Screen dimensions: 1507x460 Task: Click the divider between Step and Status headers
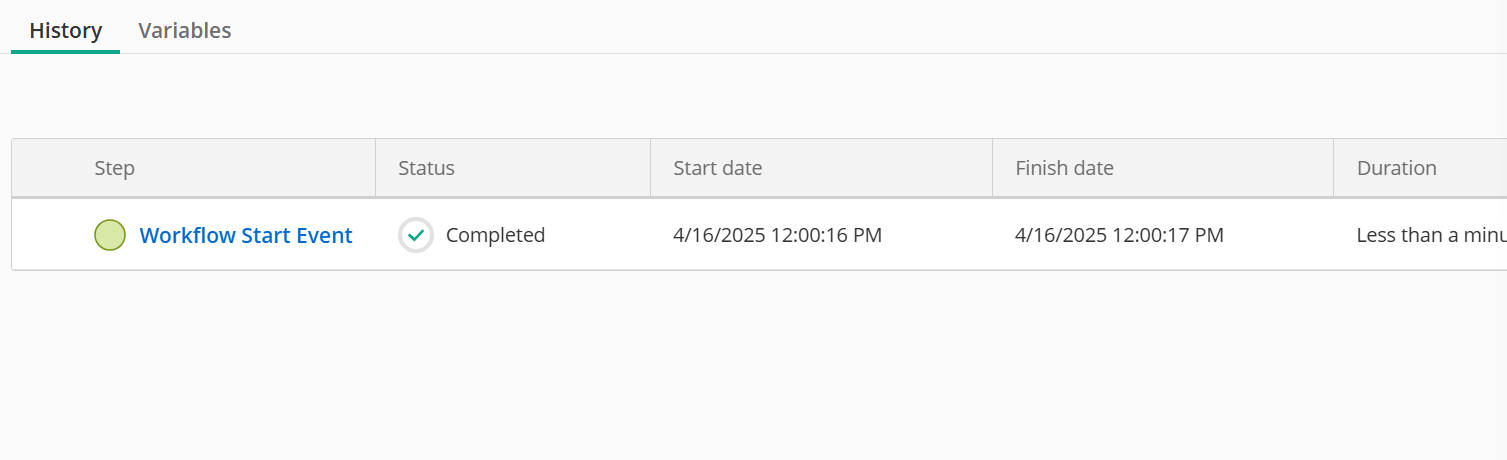[375, 168]
